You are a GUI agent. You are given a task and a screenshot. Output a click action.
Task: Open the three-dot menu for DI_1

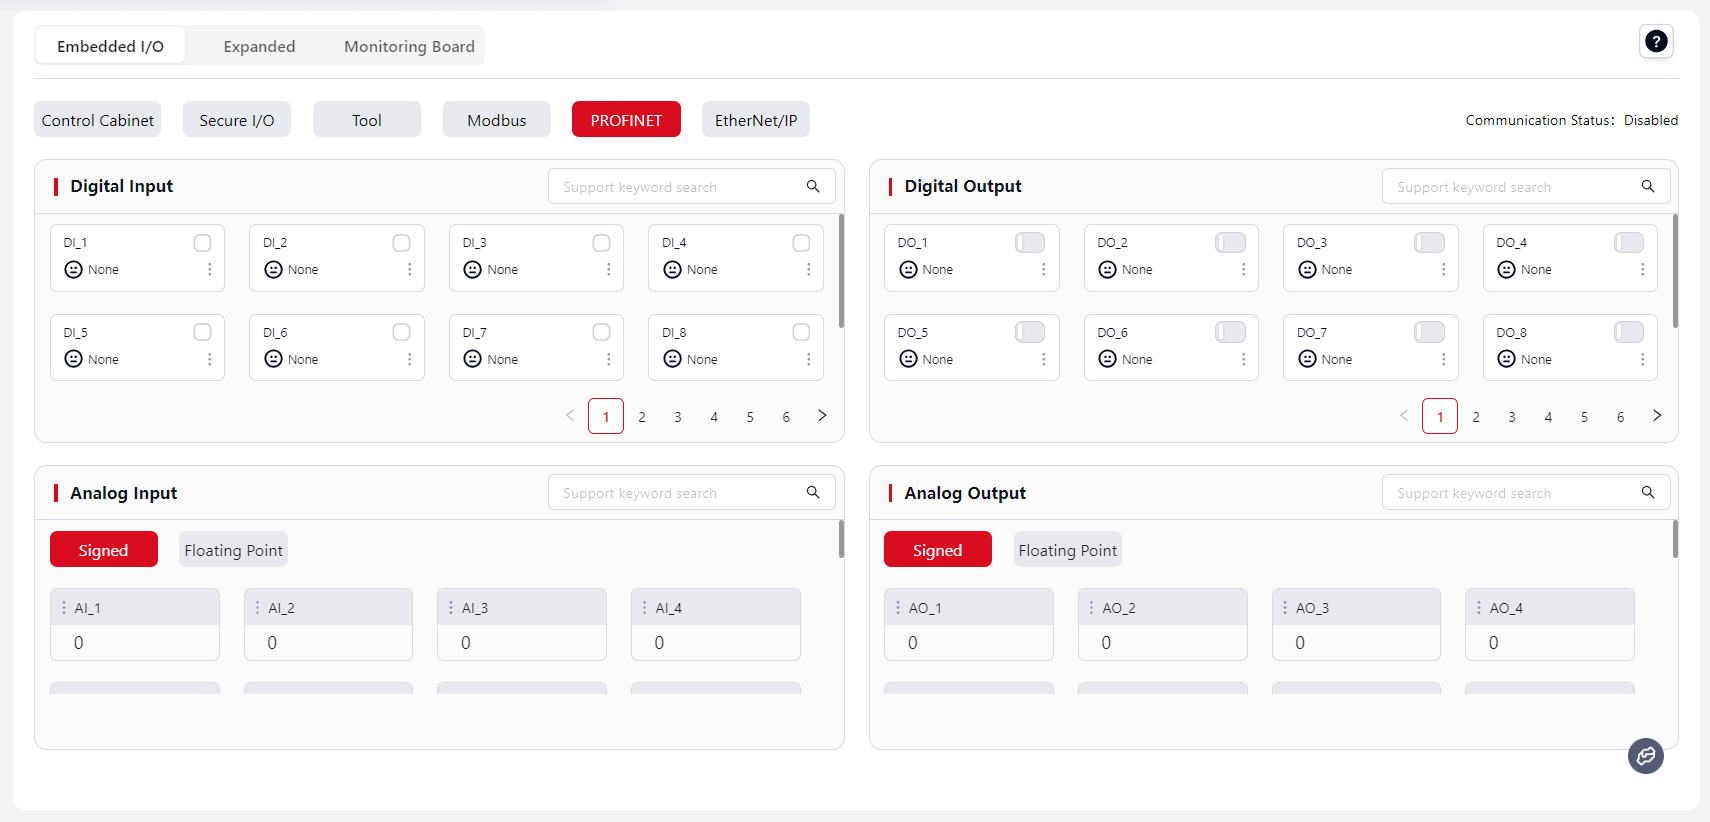[209, 270]
